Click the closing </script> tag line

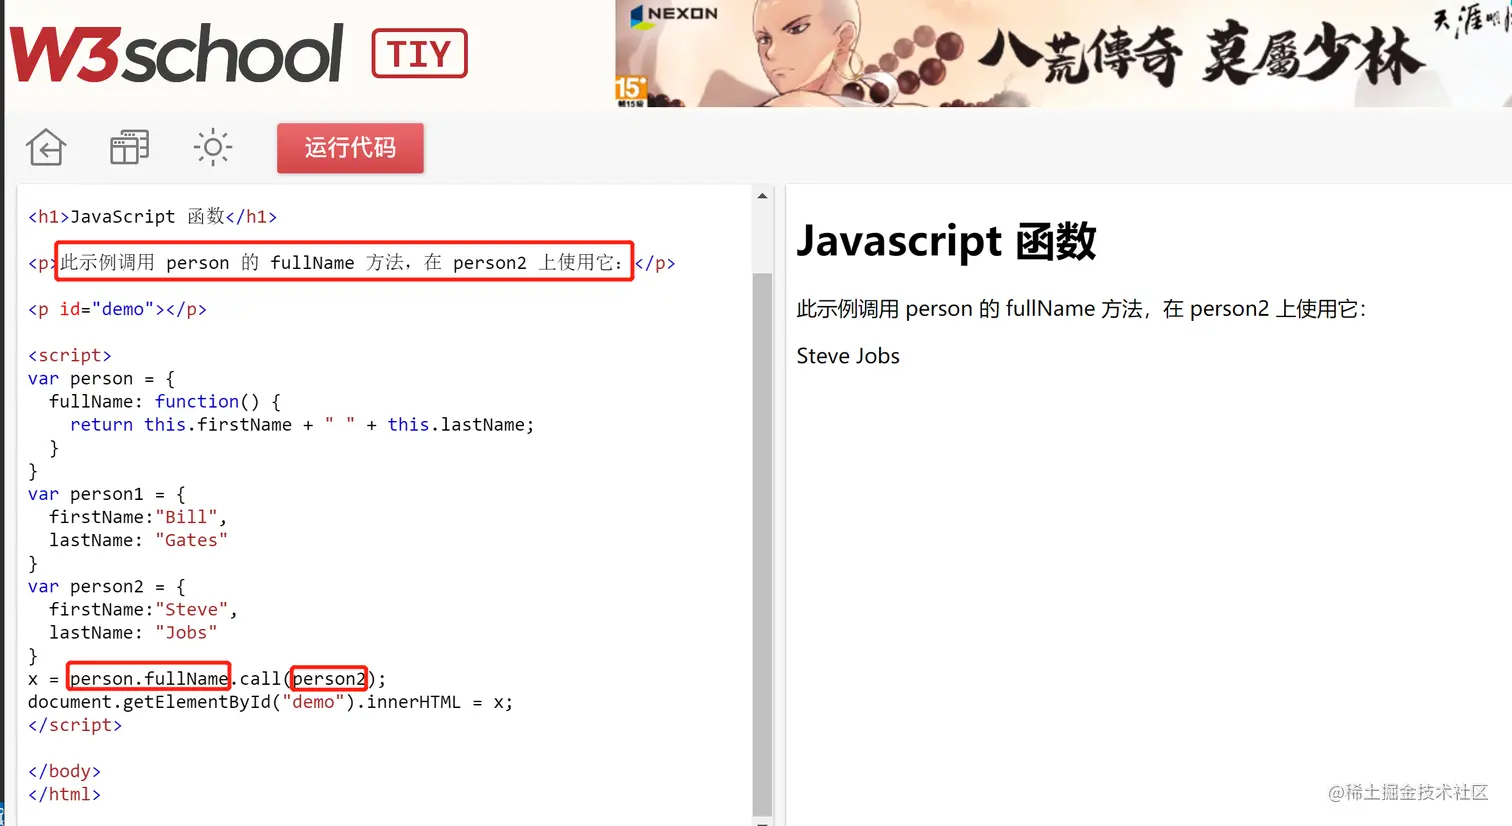(75, 725)
